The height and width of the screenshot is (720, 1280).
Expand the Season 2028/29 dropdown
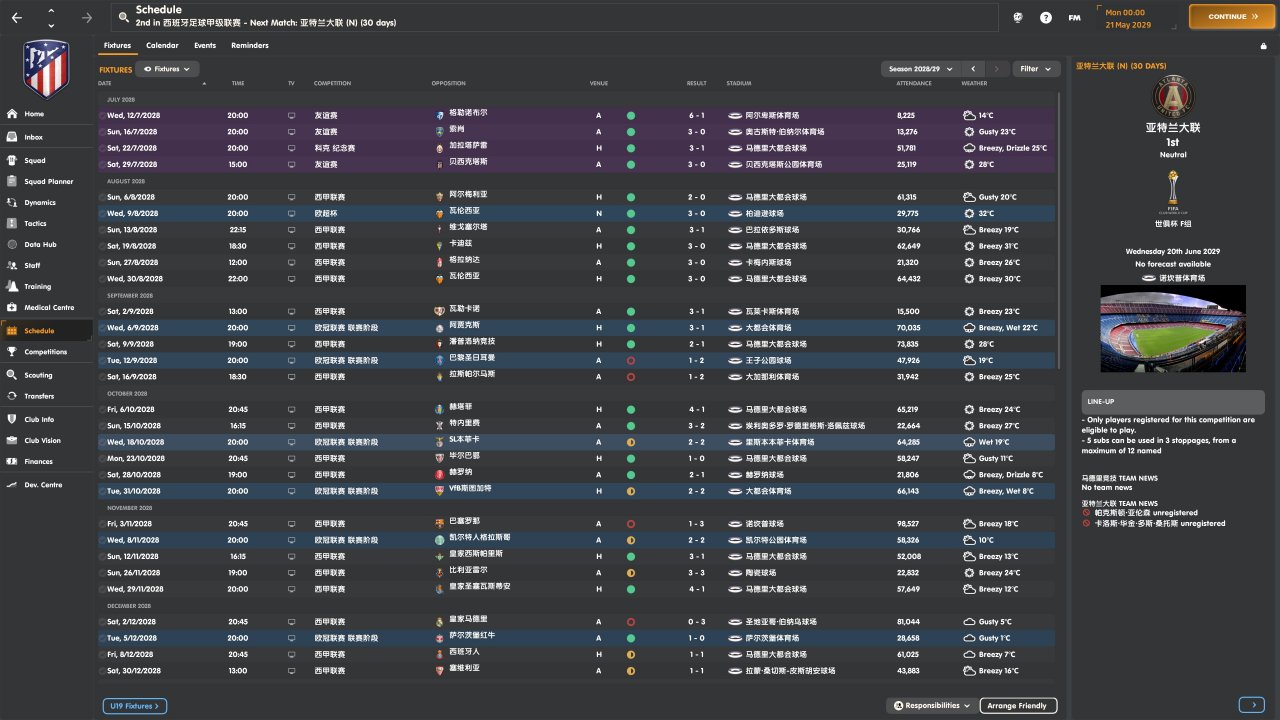(x=919, y=69)
